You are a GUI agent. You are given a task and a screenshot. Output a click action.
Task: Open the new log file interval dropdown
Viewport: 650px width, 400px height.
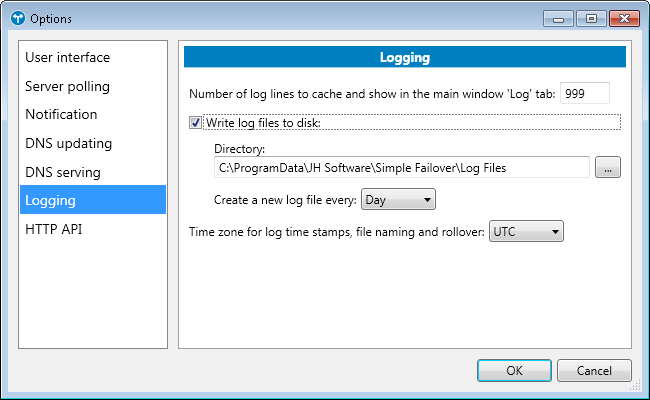[x=398, y=200]
